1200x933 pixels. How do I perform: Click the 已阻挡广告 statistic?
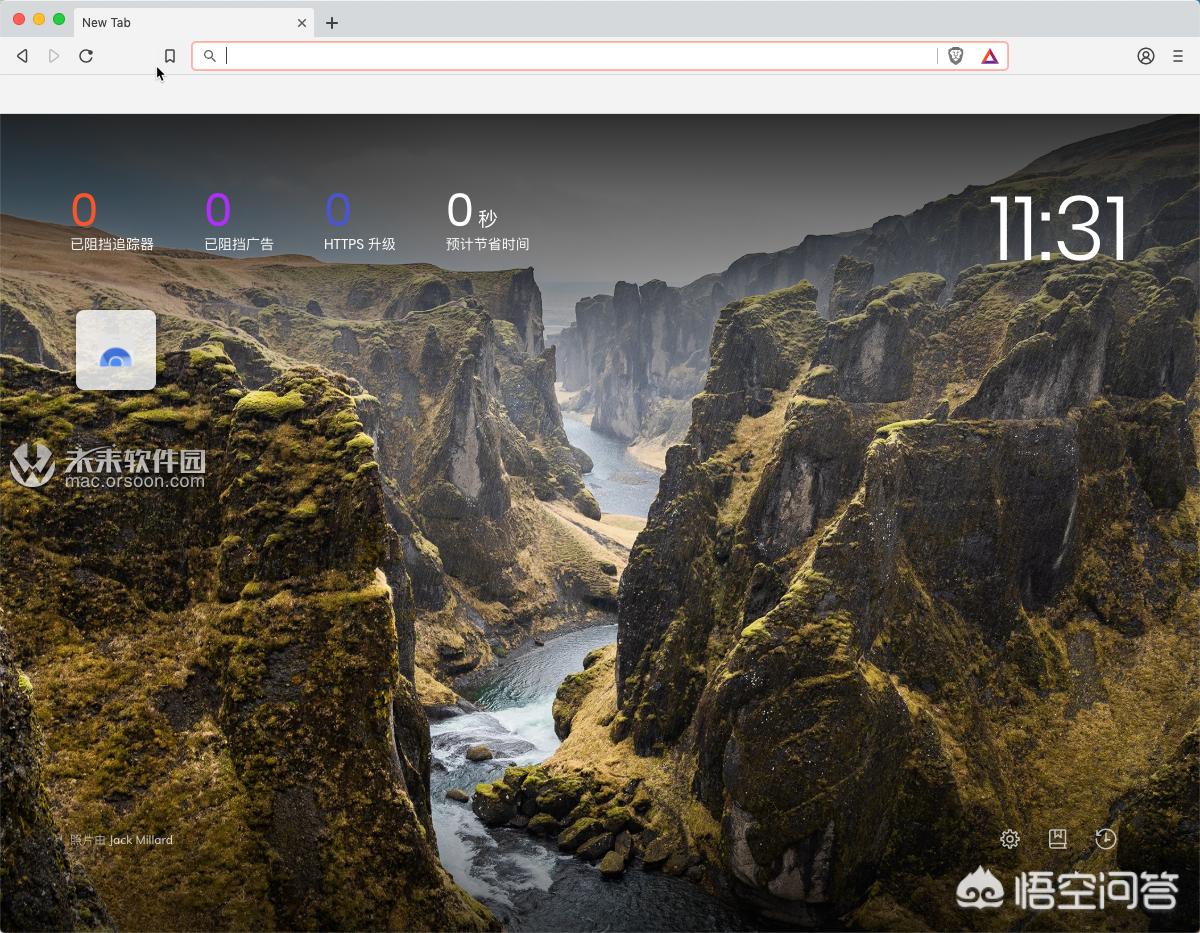(x=239, y=222)
